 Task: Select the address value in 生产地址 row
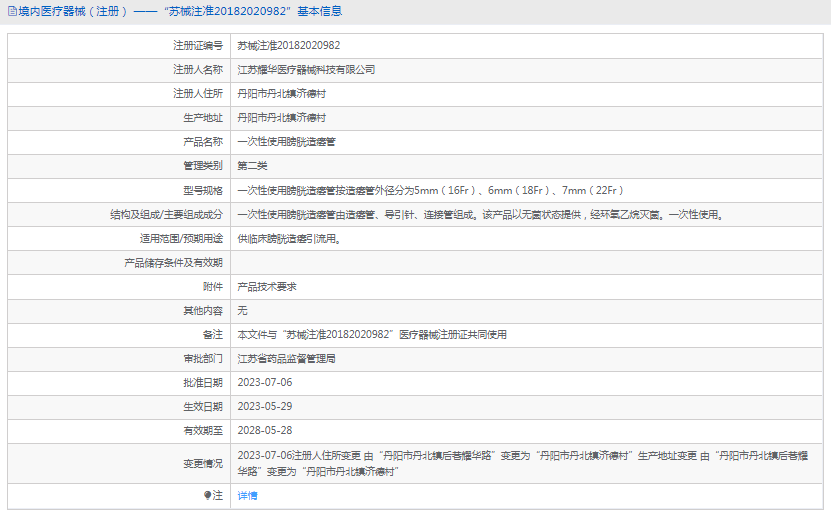(x=281, y=118)
